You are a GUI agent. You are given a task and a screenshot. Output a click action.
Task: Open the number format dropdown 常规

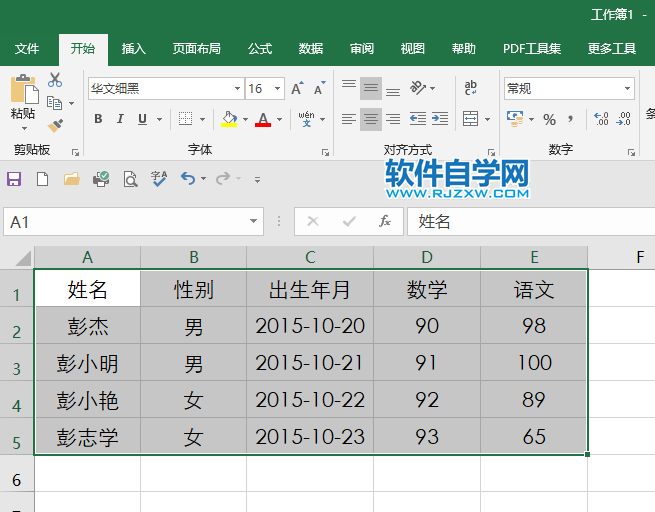click(627, 89)
